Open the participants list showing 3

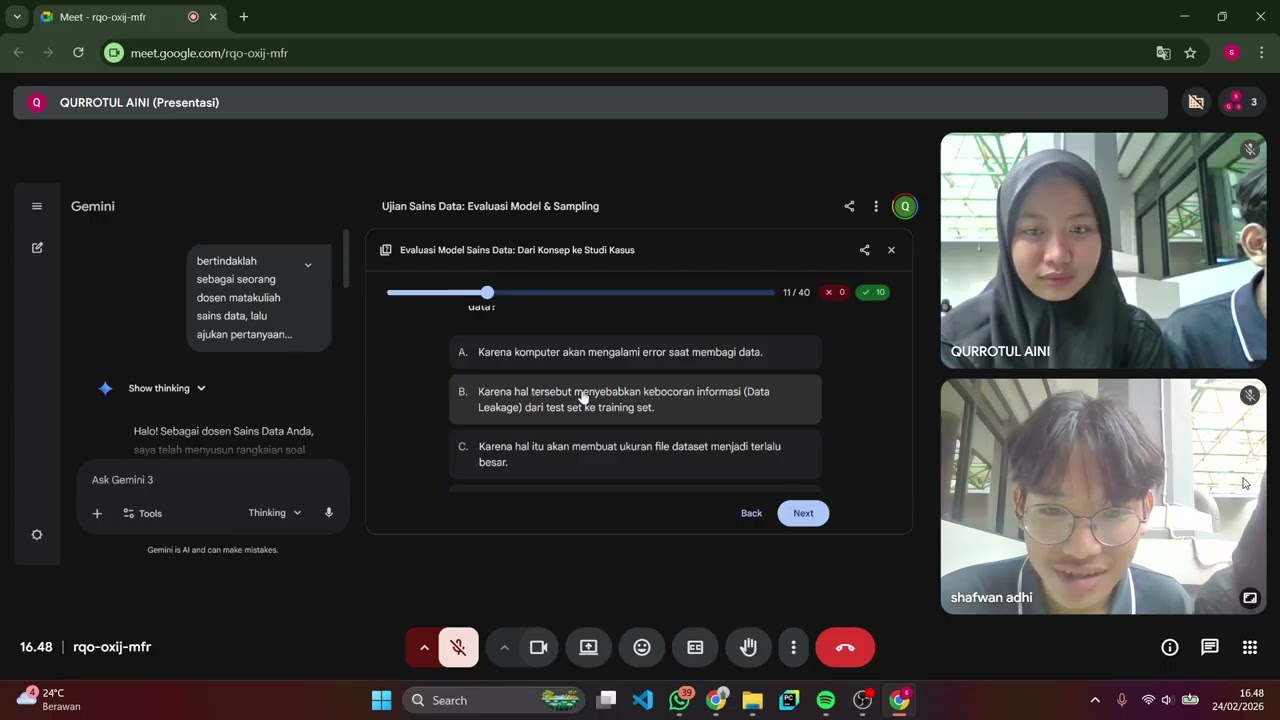(1242, 102)
